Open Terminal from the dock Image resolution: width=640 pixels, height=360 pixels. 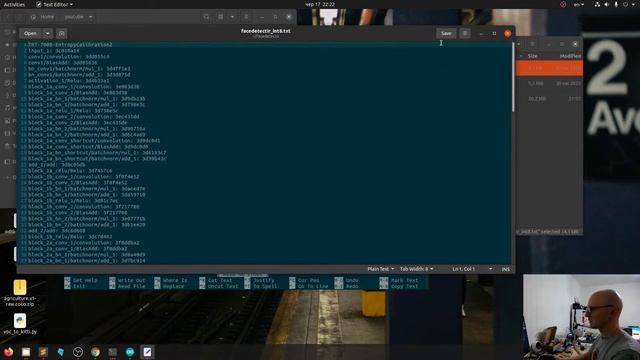coord(113,352)
